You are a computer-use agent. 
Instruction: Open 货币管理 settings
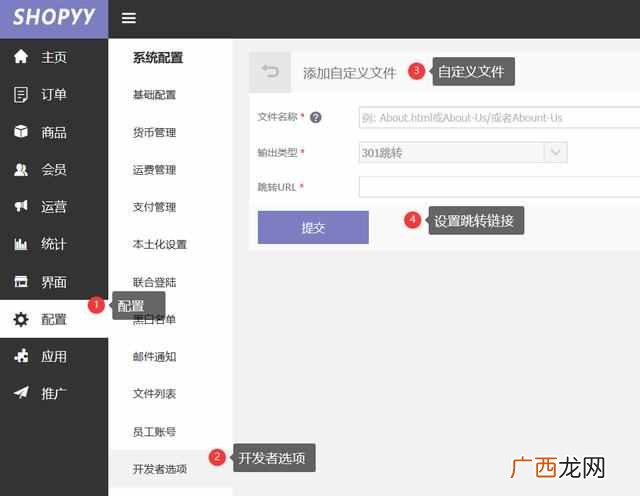(x=154, y=133)
